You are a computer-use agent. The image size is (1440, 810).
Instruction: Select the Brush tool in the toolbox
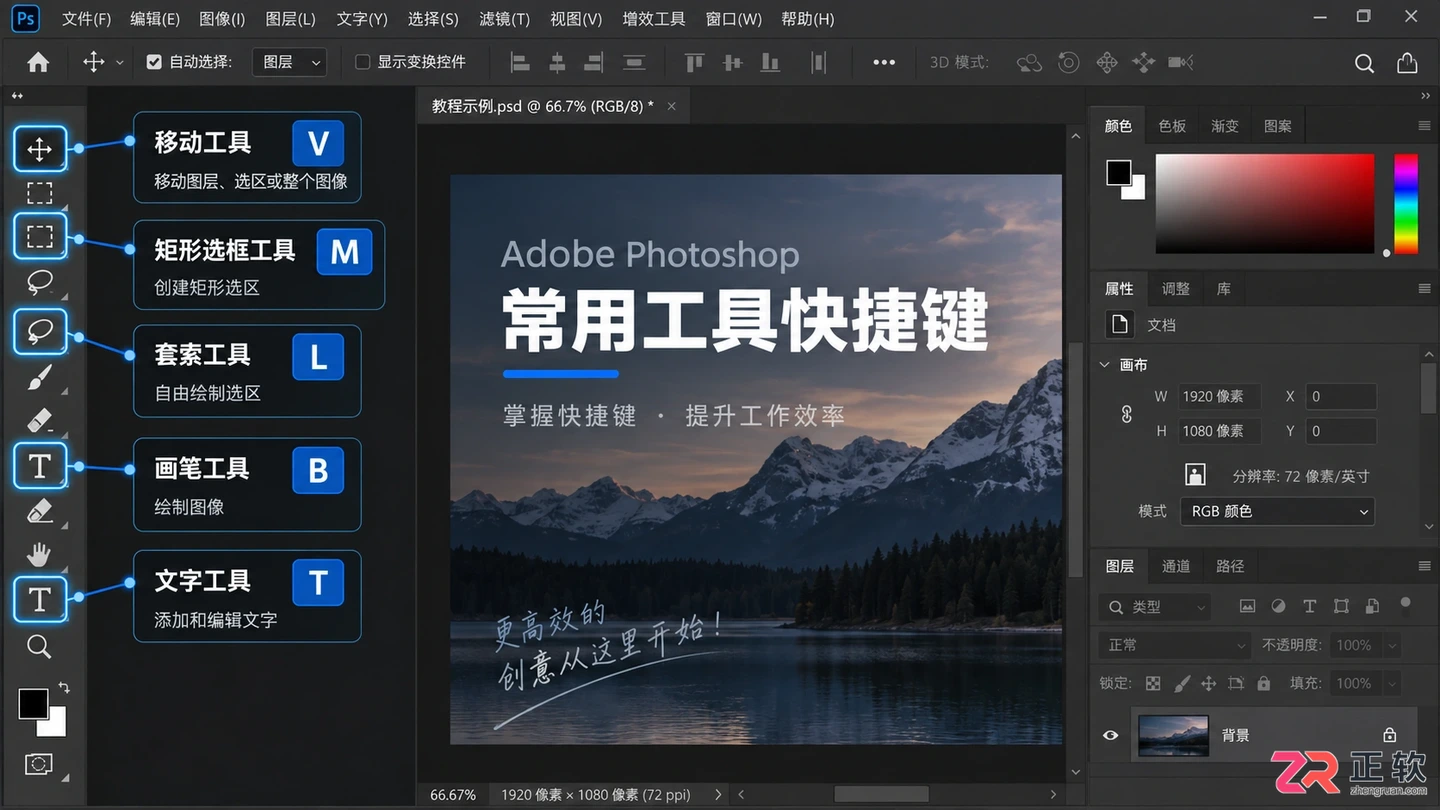pos(39,377)
